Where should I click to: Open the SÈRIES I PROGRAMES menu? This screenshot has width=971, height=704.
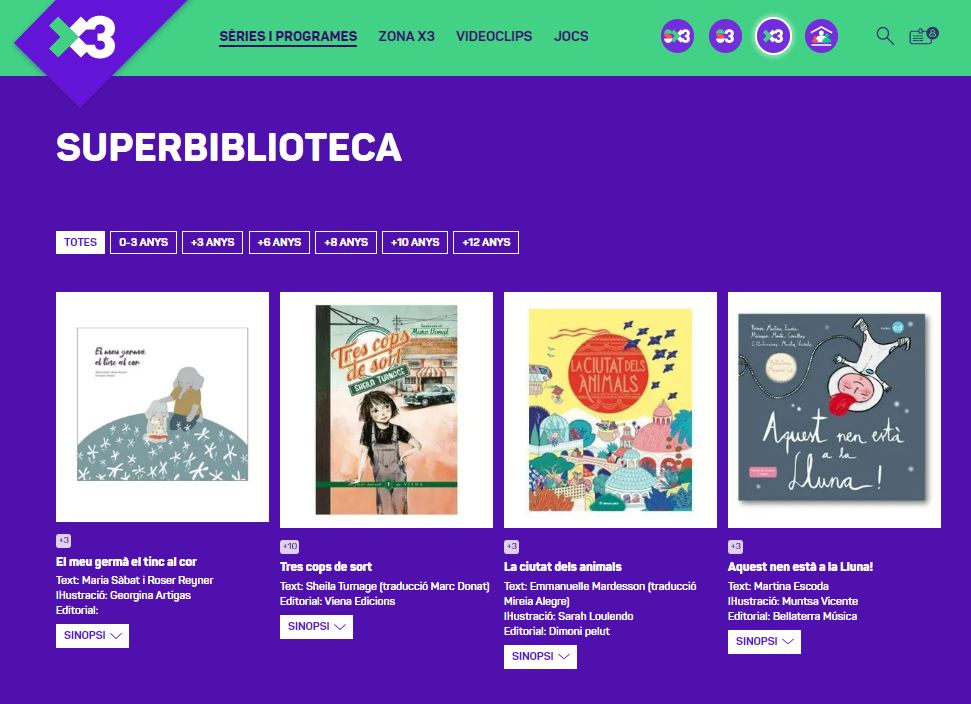(288, 37)
